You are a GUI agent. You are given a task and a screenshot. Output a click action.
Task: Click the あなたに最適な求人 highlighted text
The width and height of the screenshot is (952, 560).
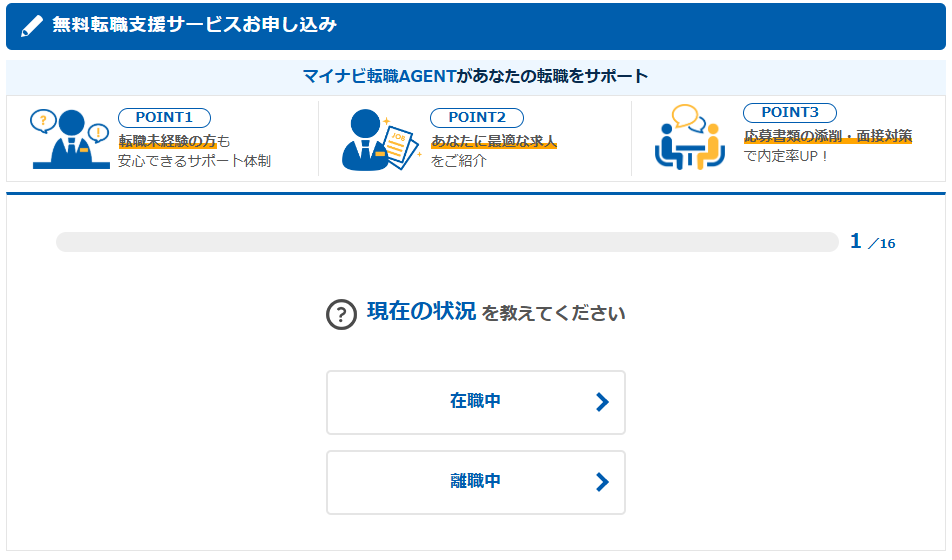pos(494,141)
